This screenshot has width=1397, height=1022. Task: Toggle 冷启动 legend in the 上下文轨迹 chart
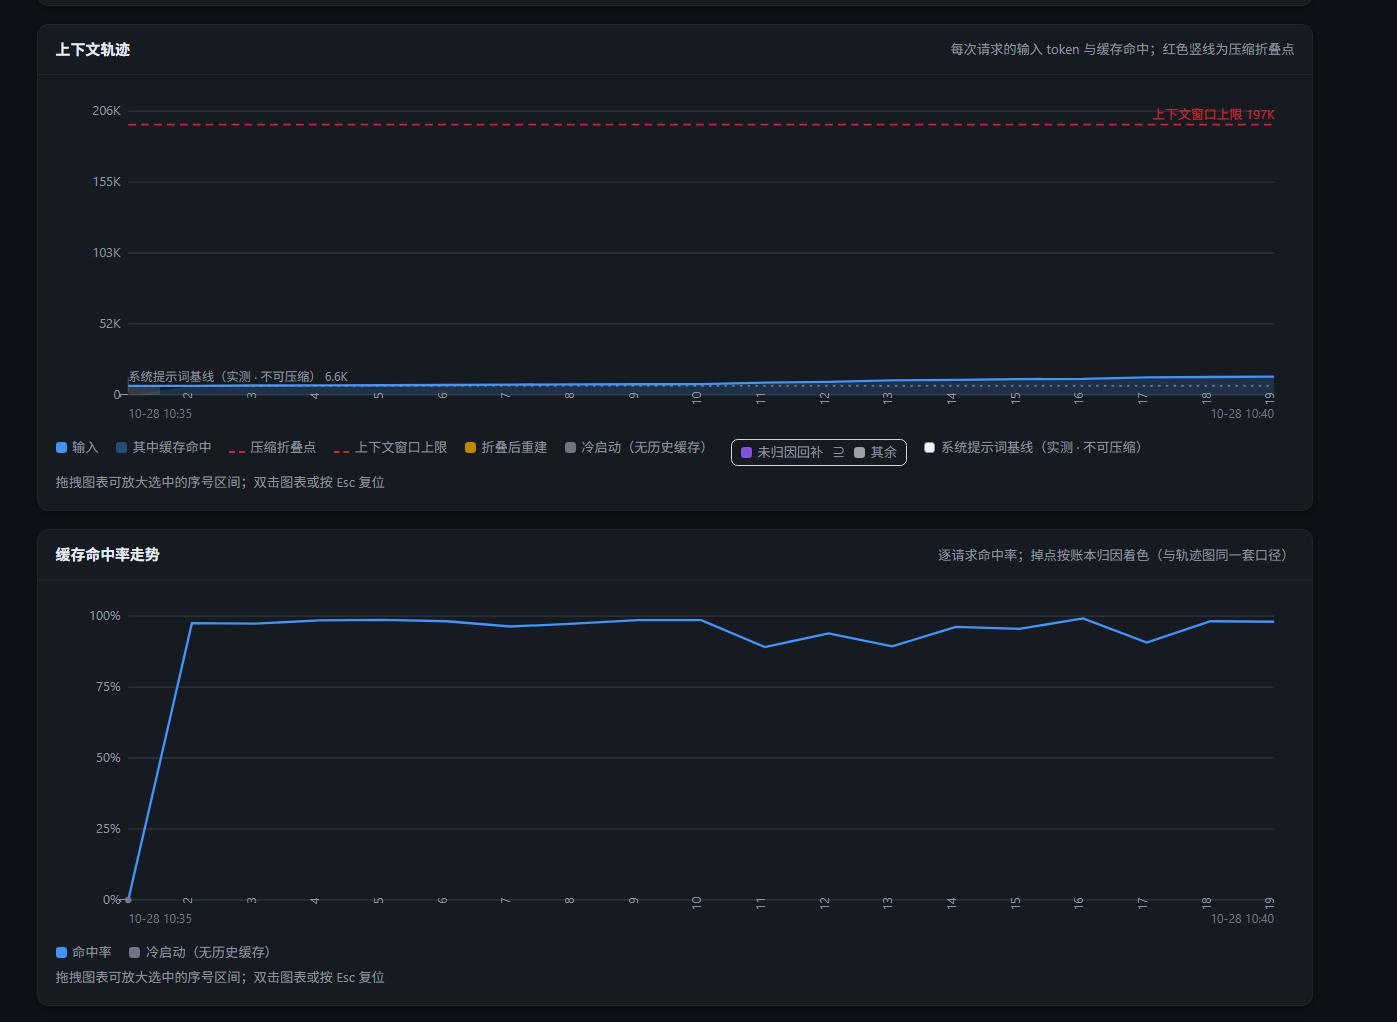tap(638, 448)
